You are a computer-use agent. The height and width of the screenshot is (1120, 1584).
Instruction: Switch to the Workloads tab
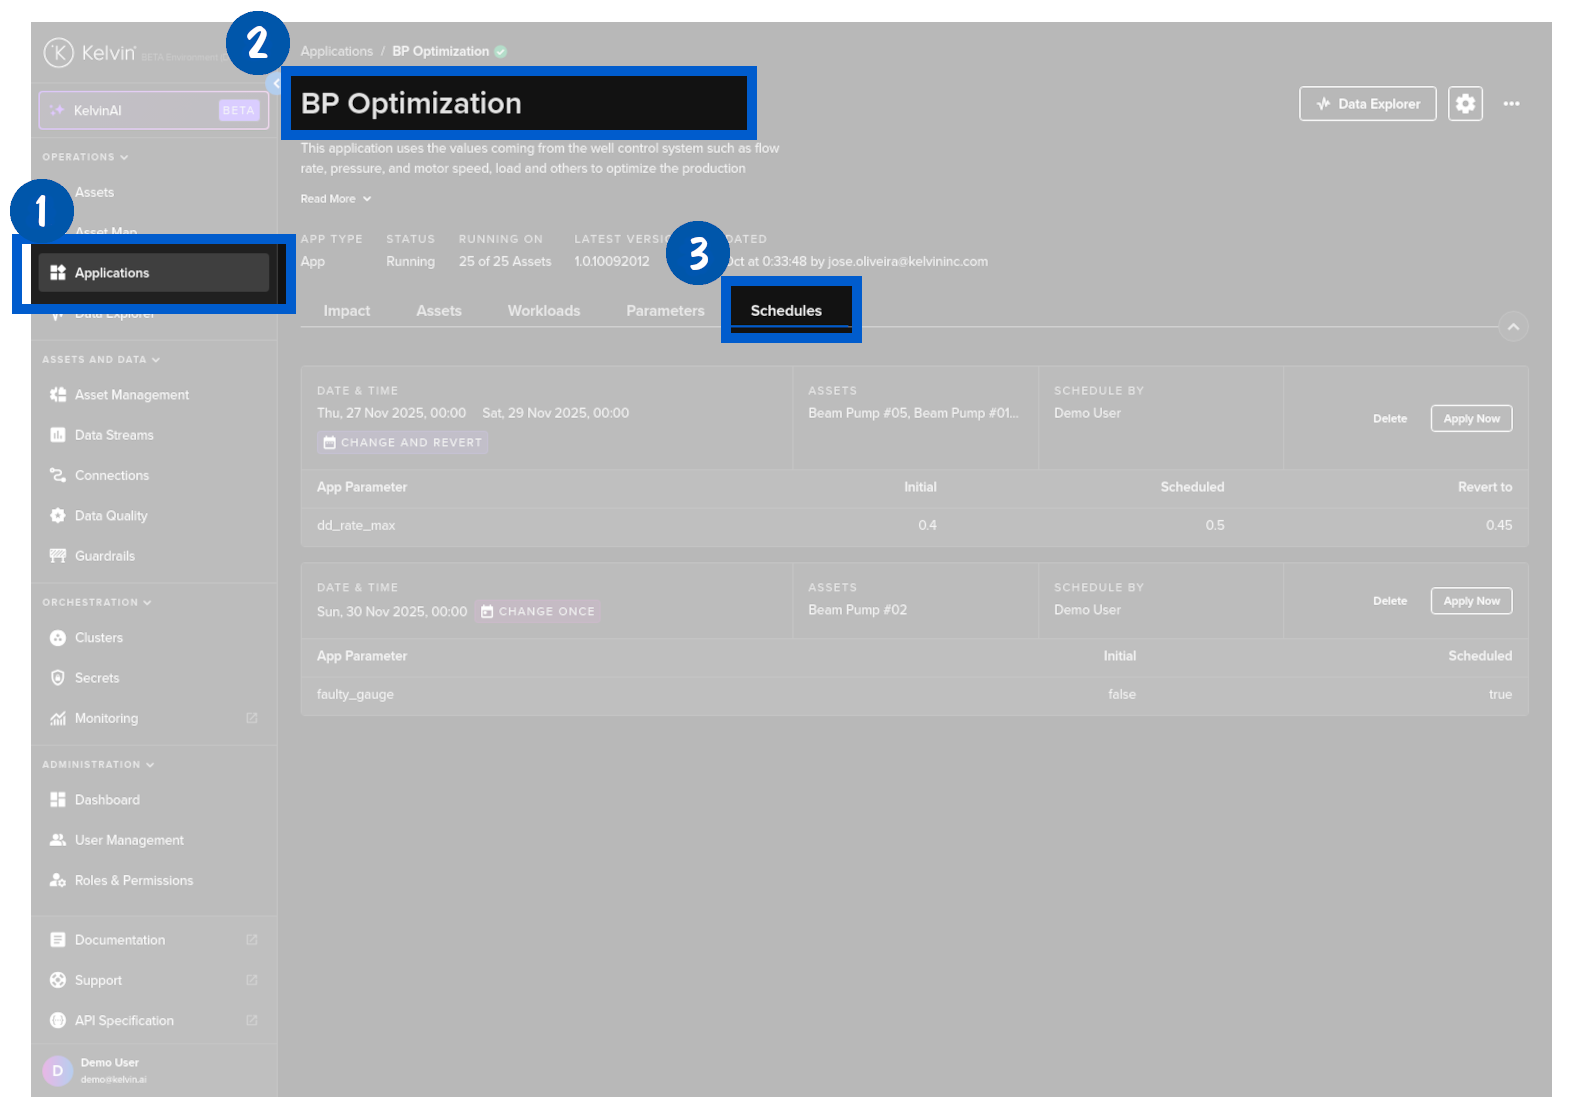543,311
